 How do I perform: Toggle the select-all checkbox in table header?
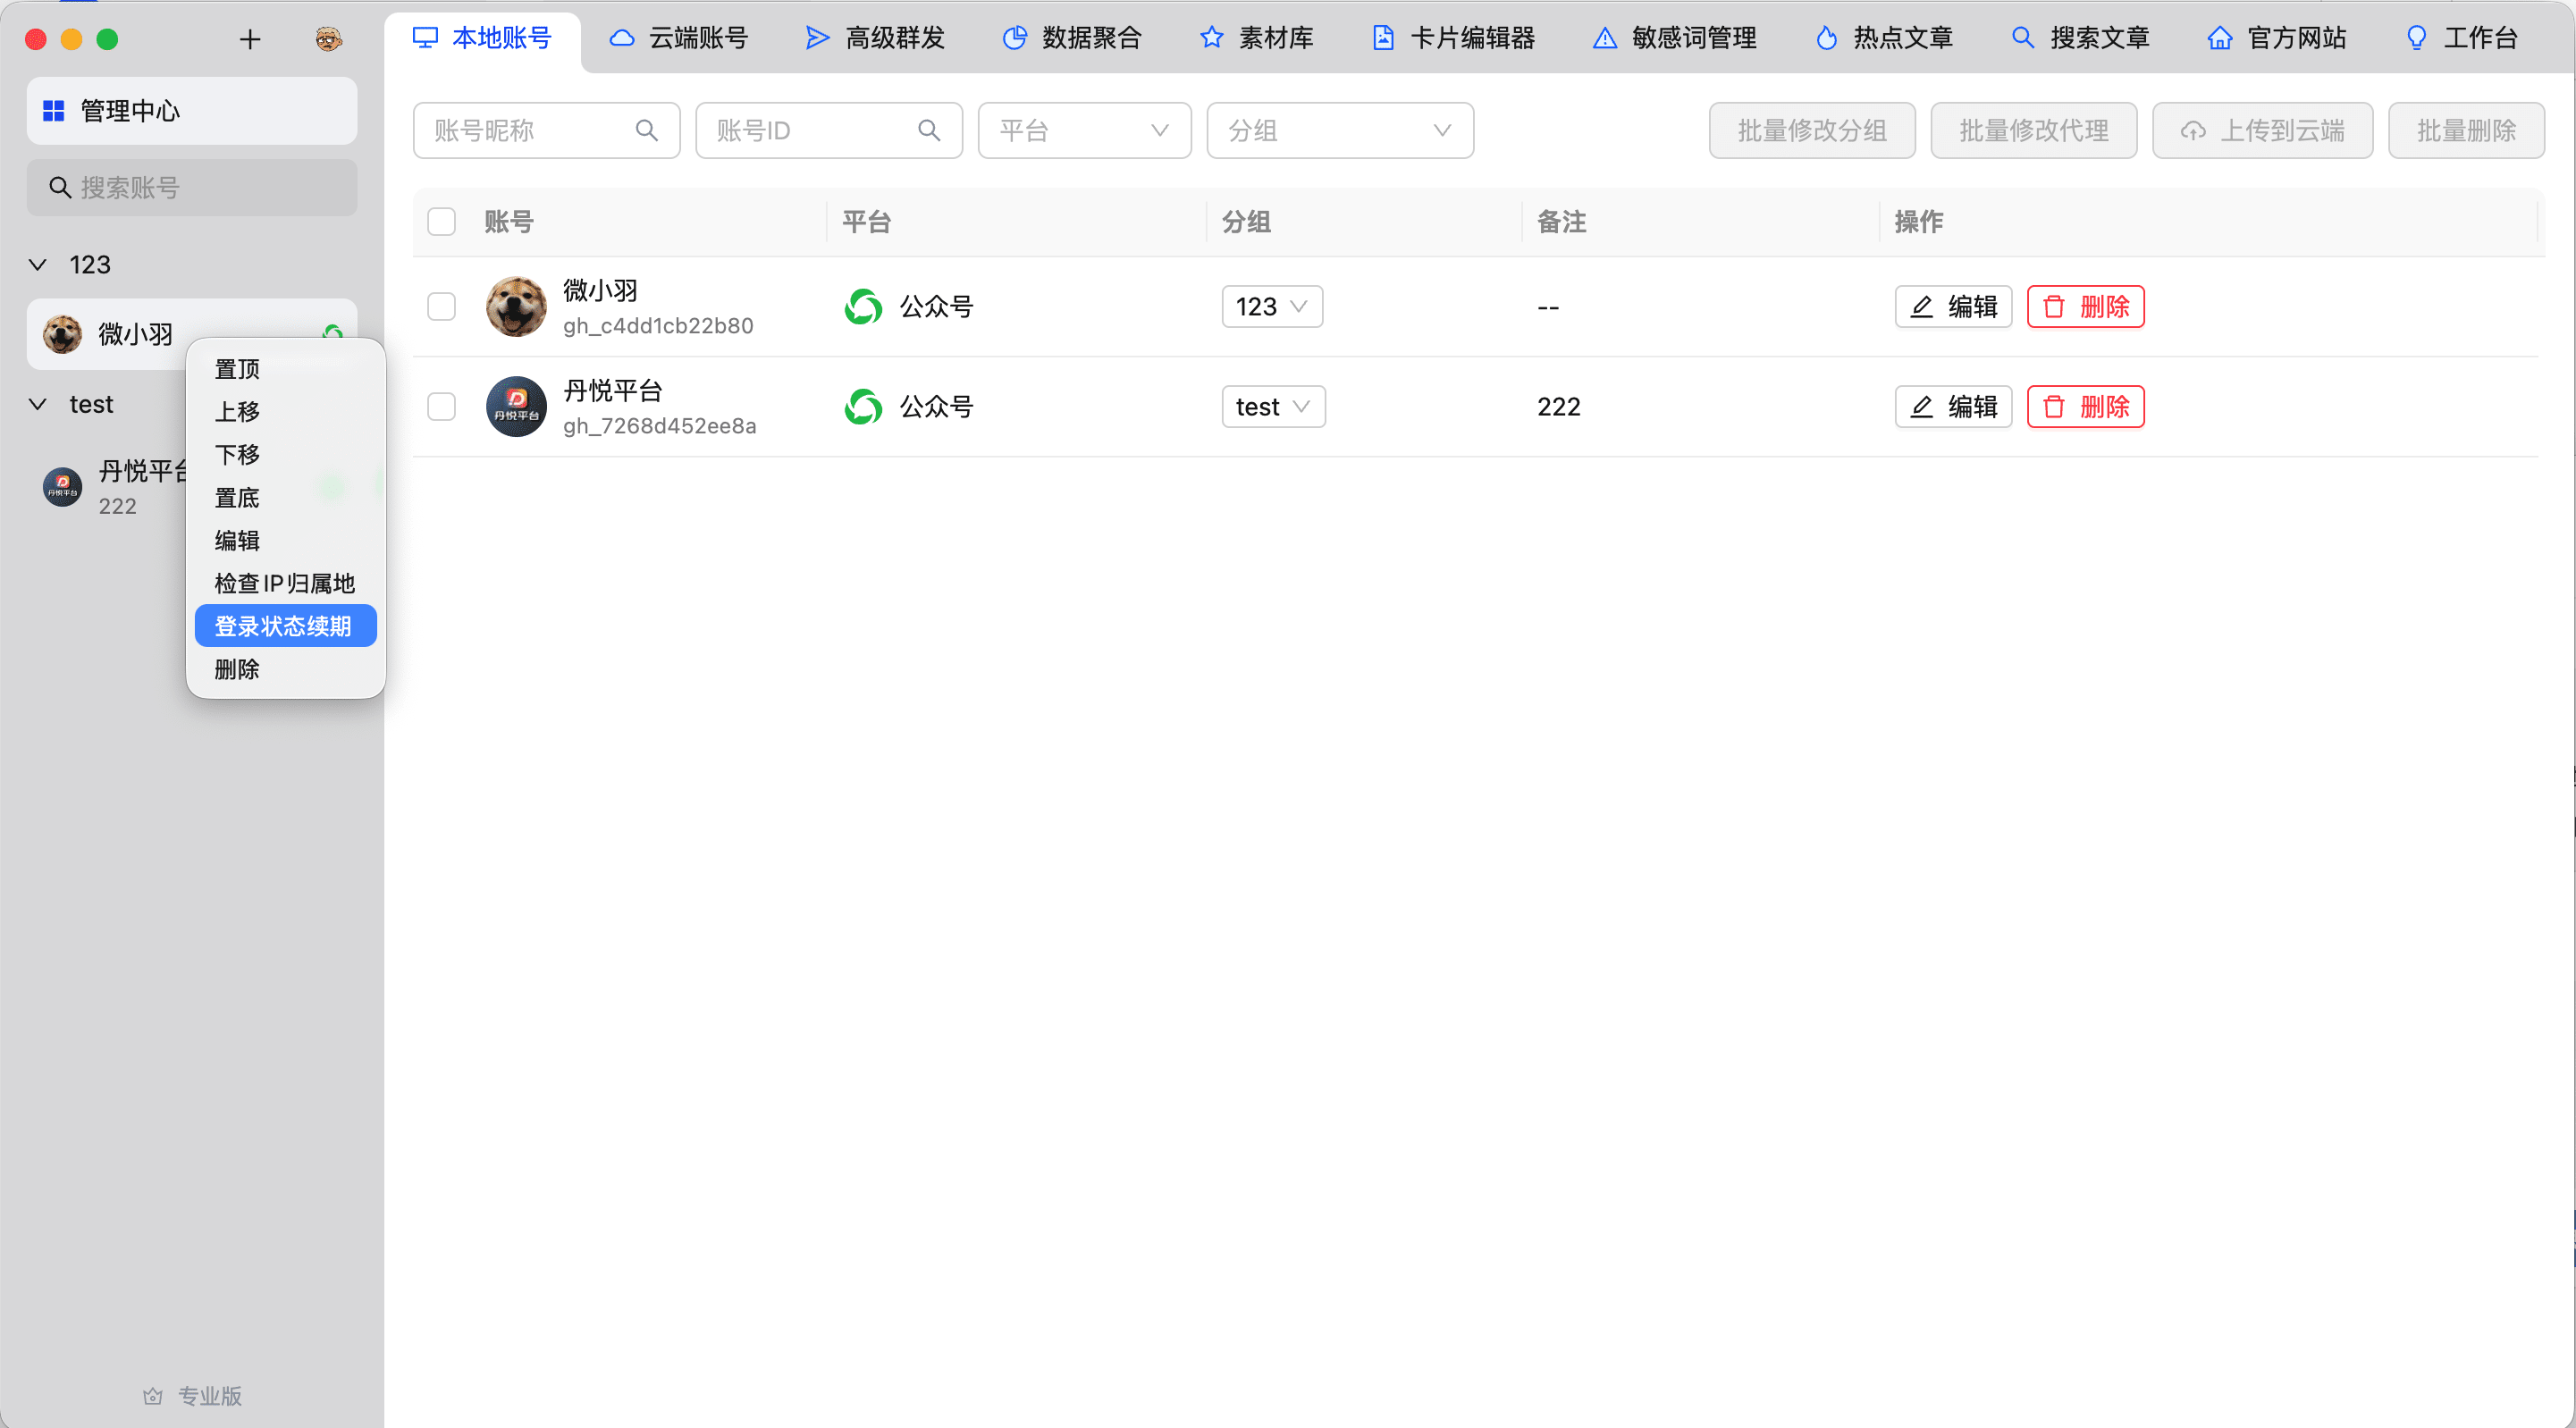[441, 221]
